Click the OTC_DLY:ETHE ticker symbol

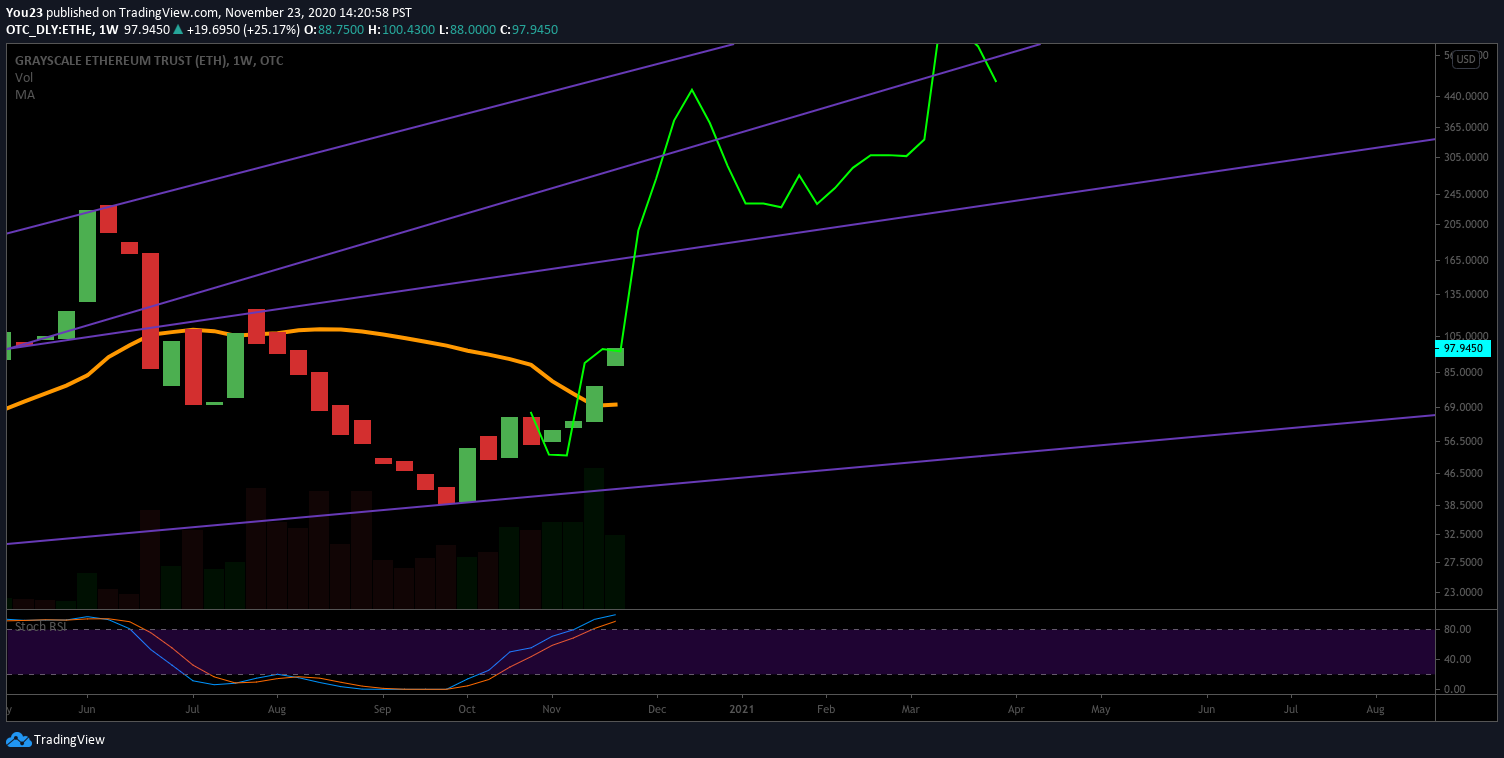(x=49, y=30)
